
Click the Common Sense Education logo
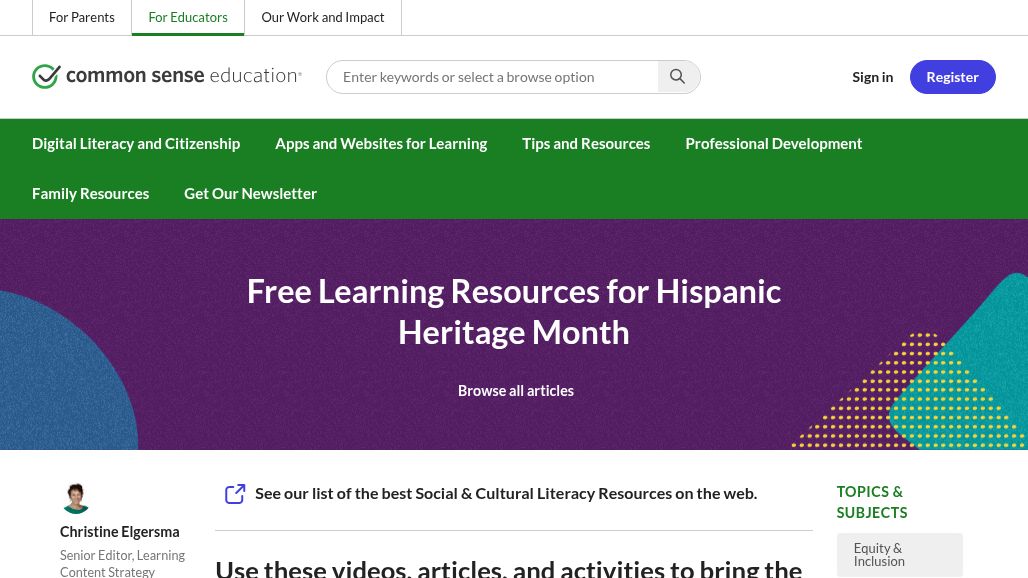coord(167,76)
